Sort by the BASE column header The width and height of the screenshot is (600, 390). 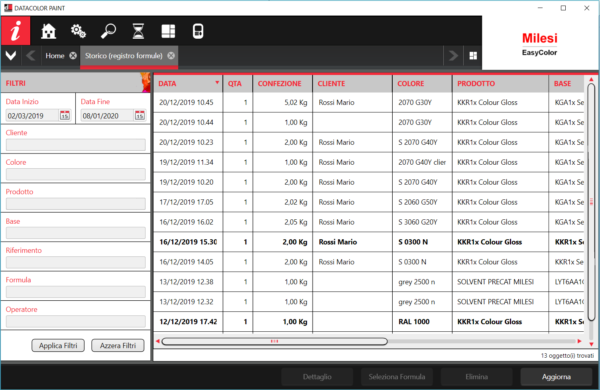click(x=567, y=83)
